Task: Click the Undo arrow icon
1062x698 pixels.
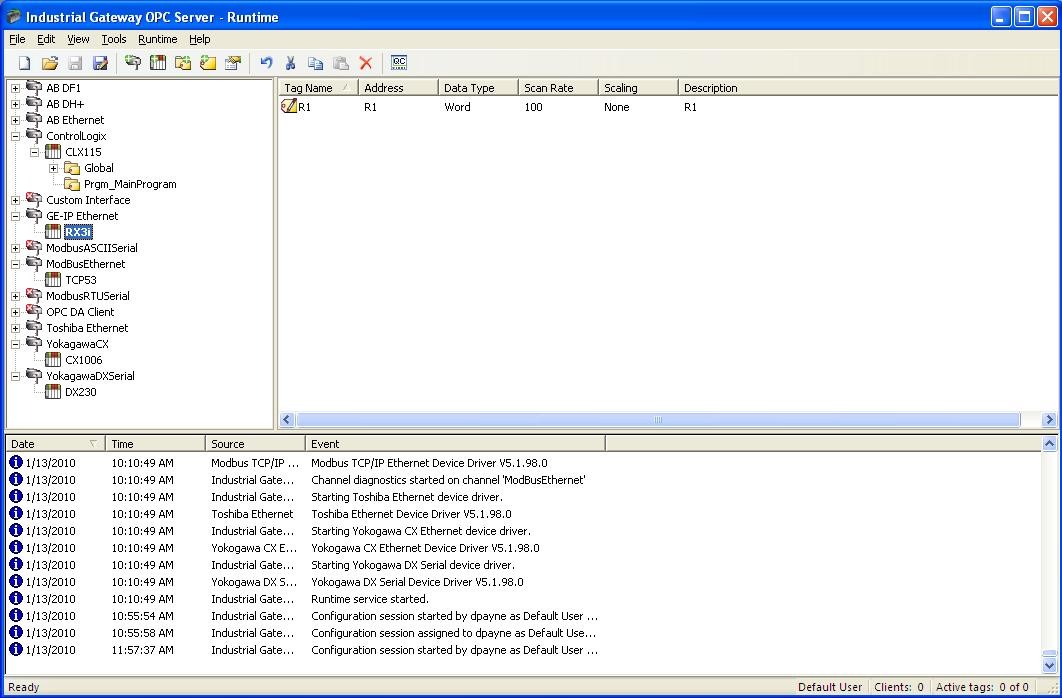Action: tap(266, 63)
